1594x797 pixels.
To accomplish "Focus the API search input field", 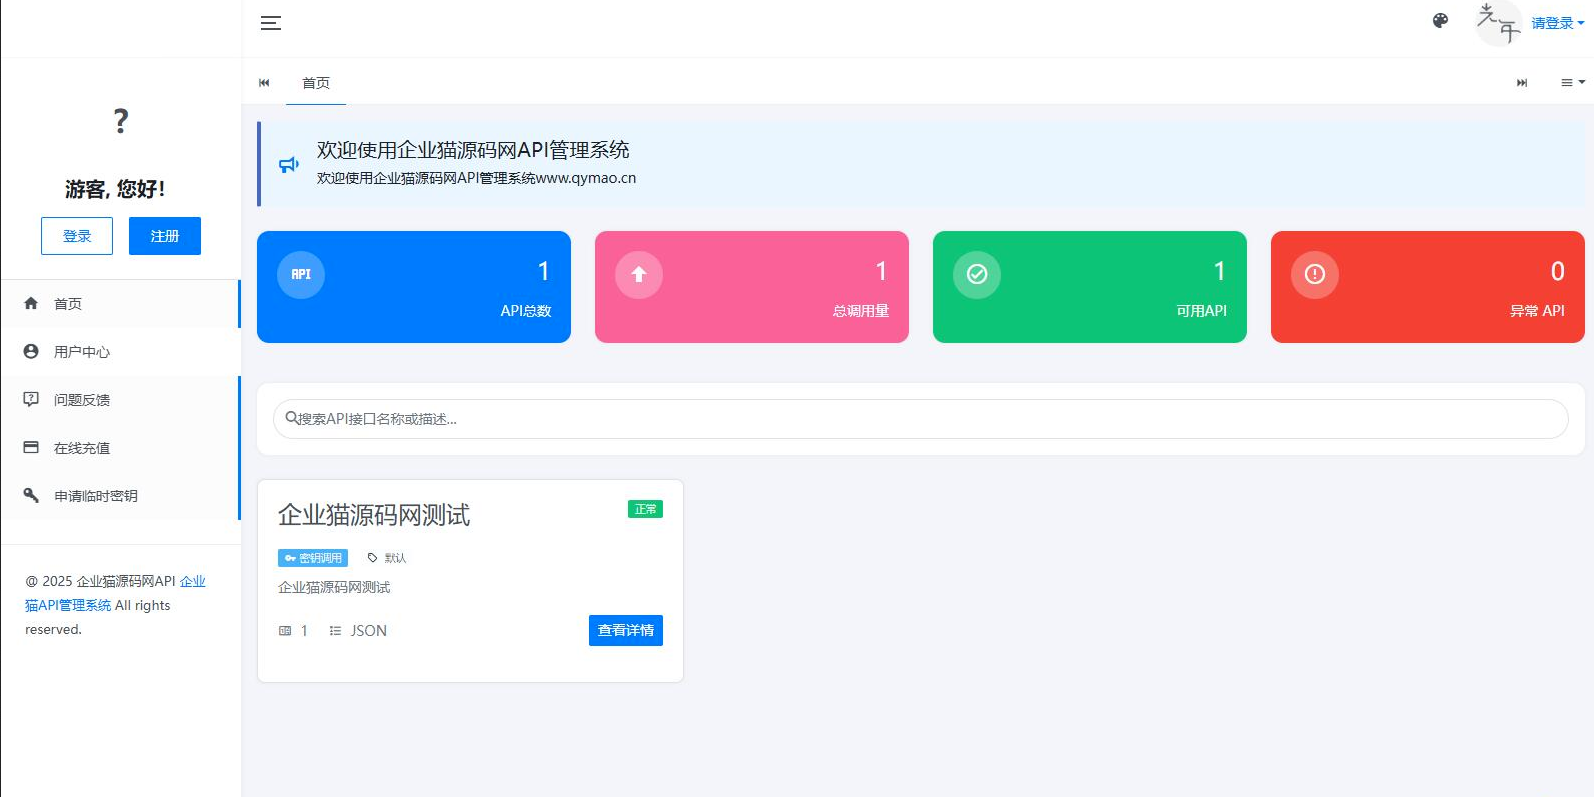I will coord(921,419).
